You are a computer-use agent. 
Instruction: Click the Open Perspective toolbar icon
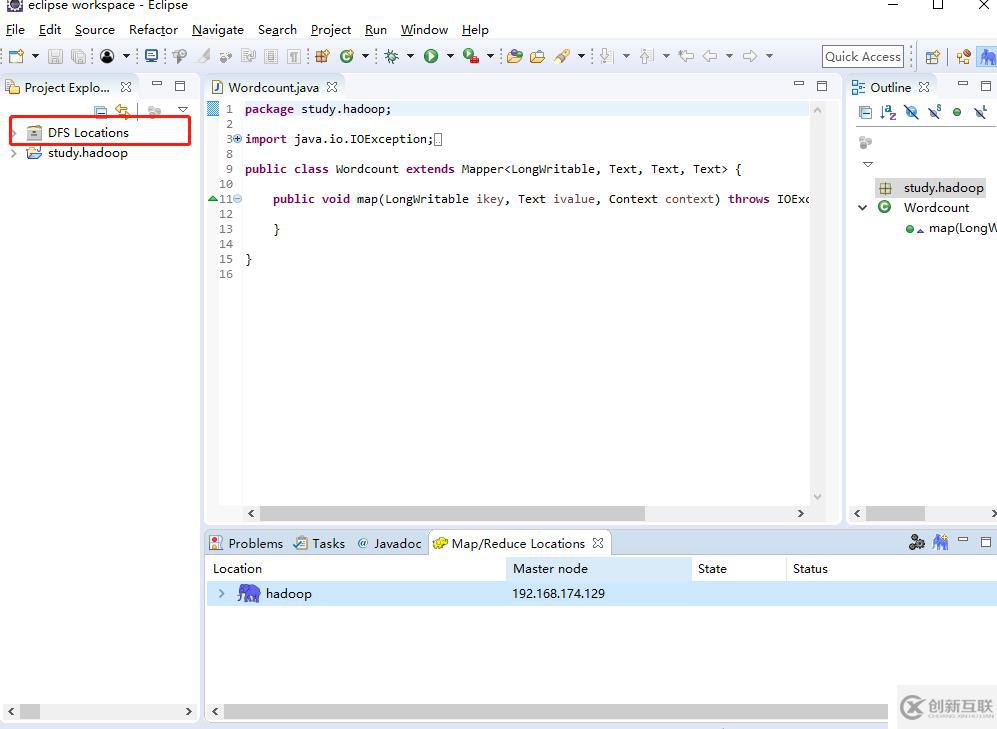point(932,57)
